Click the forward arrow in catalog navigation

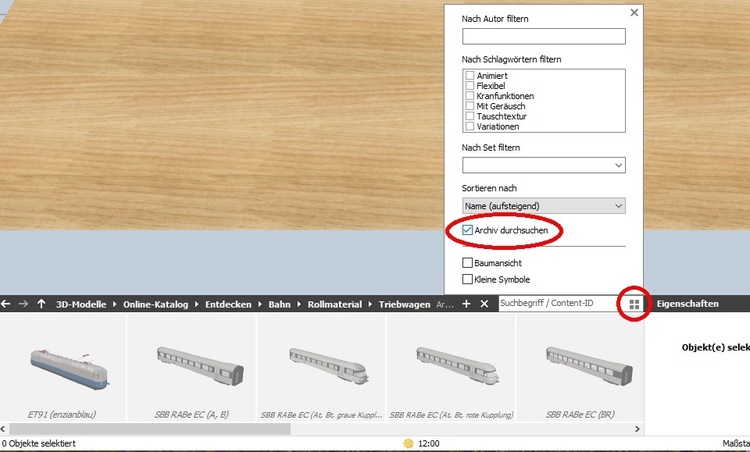click(23, 304)
